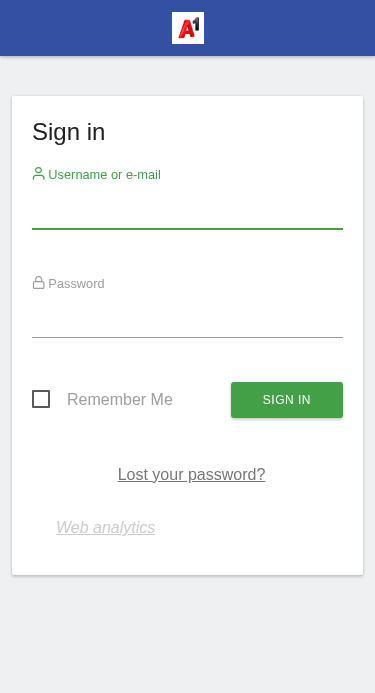The width and height of the screenshot is (375, 693).
Task: Follow the Web analytics link
Action: [106, 527]
